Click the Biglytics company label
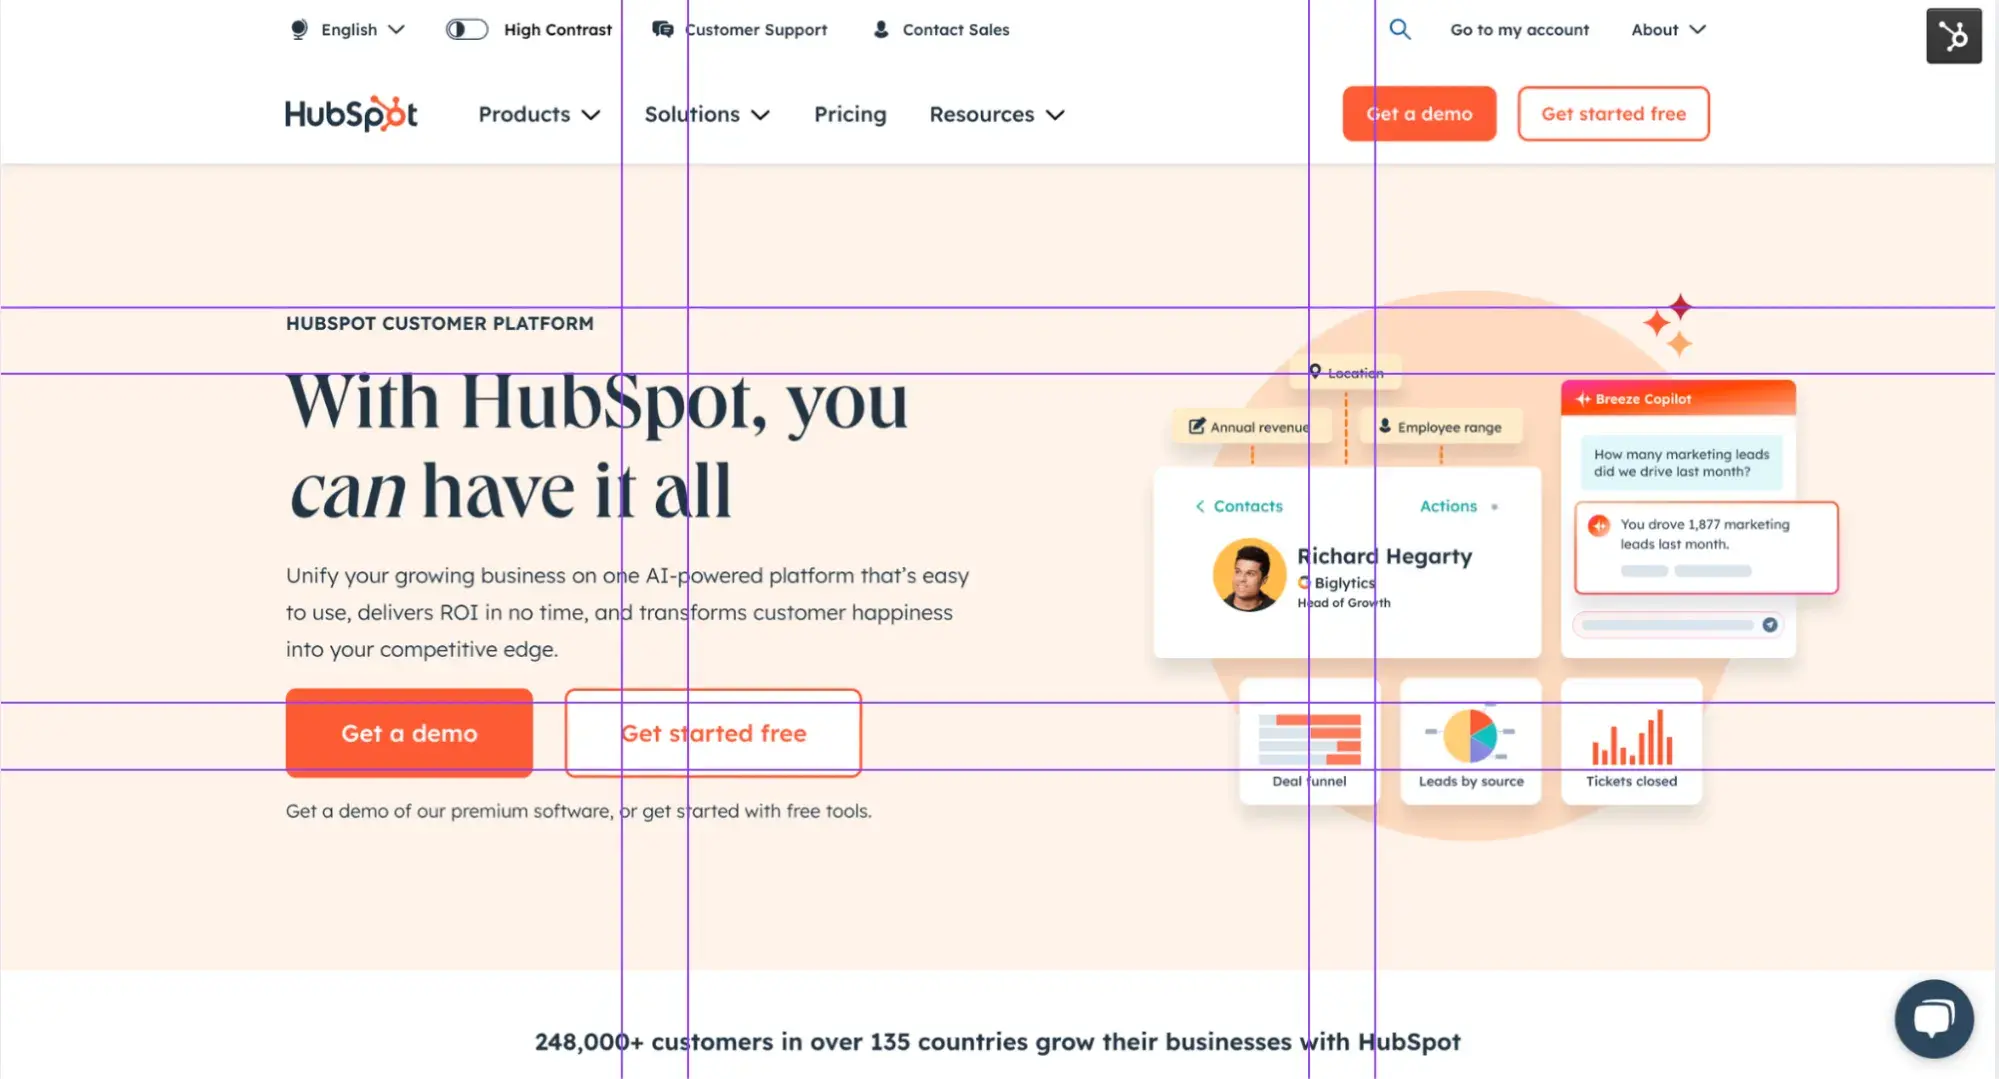The height and width of the screenshot is (1079, 1999). click(x=1344, y=582)
